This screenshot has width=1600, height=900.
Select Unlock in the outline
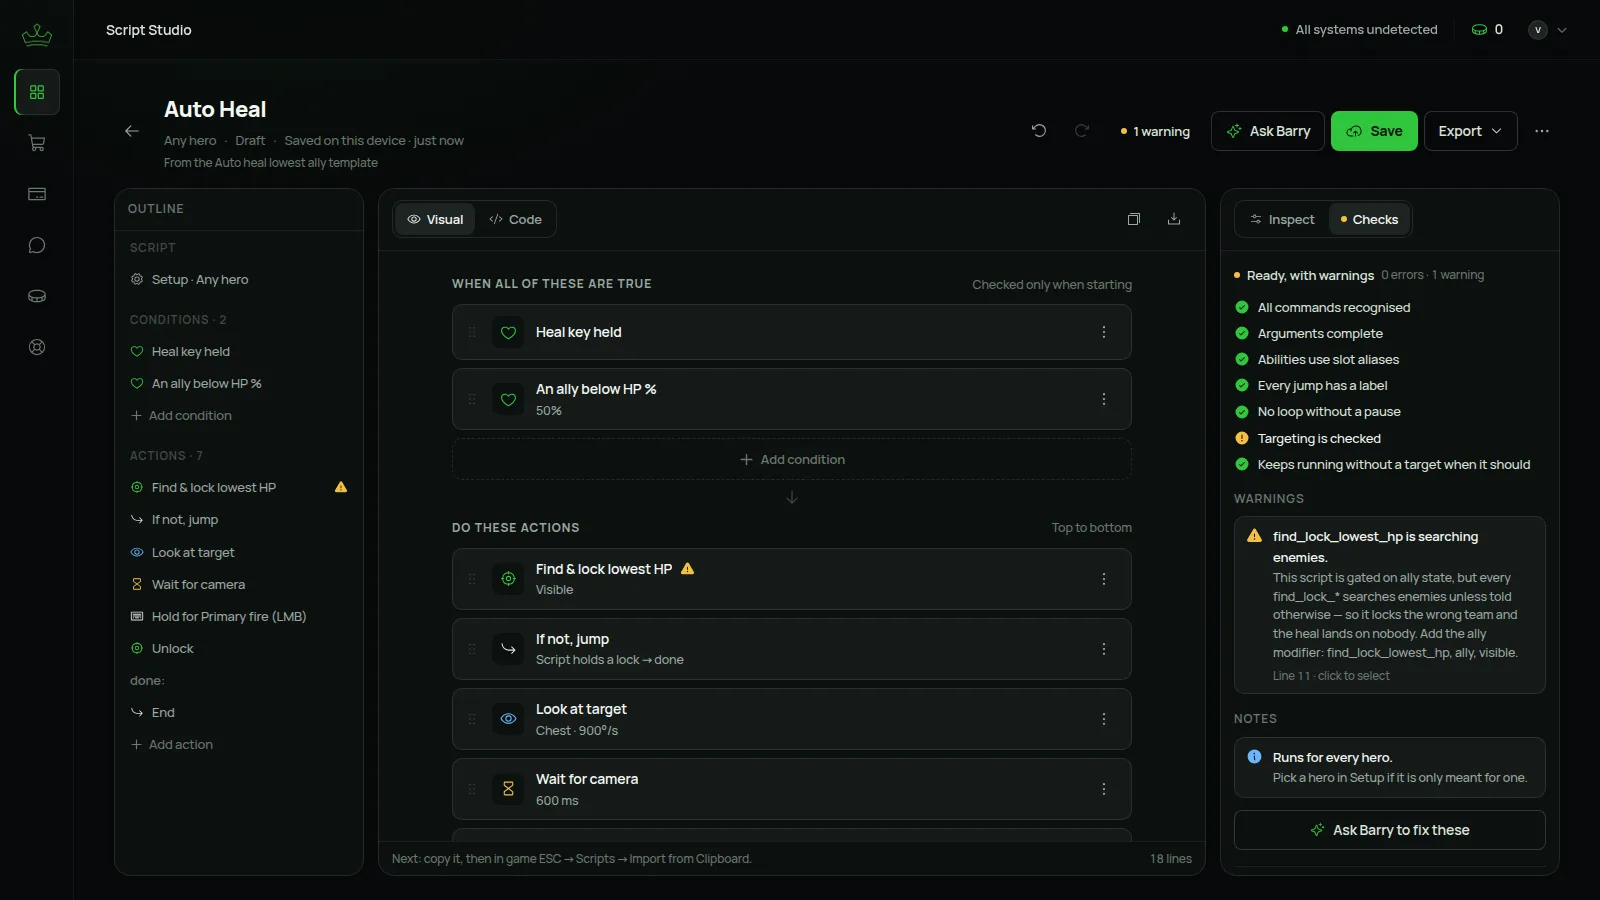coord(239,648)
